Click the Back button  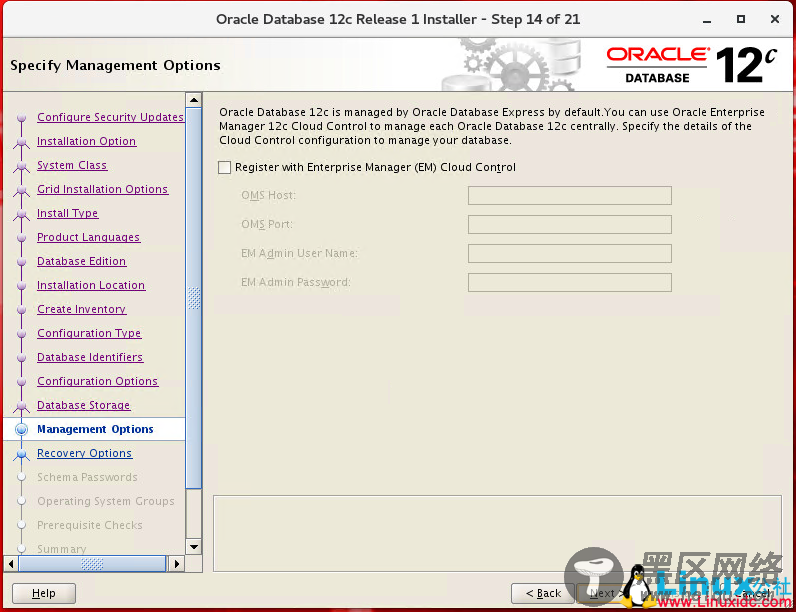543,593
